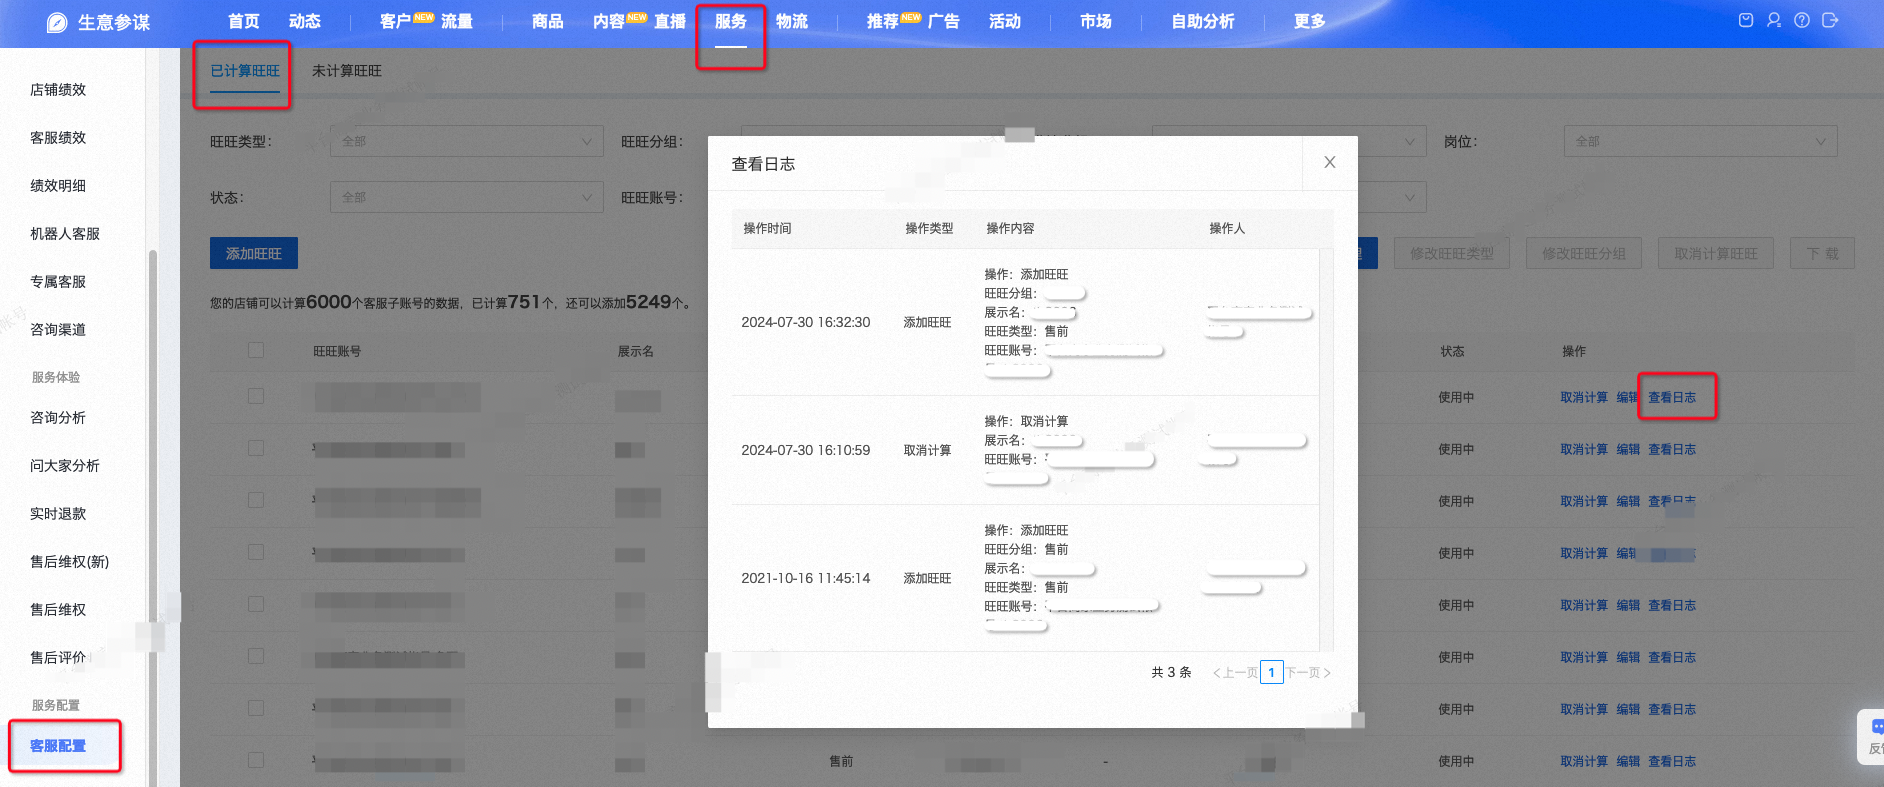Click the logout arrow icon
The width and height of the screenshot is (1884, 787).
coord(1830,20)
